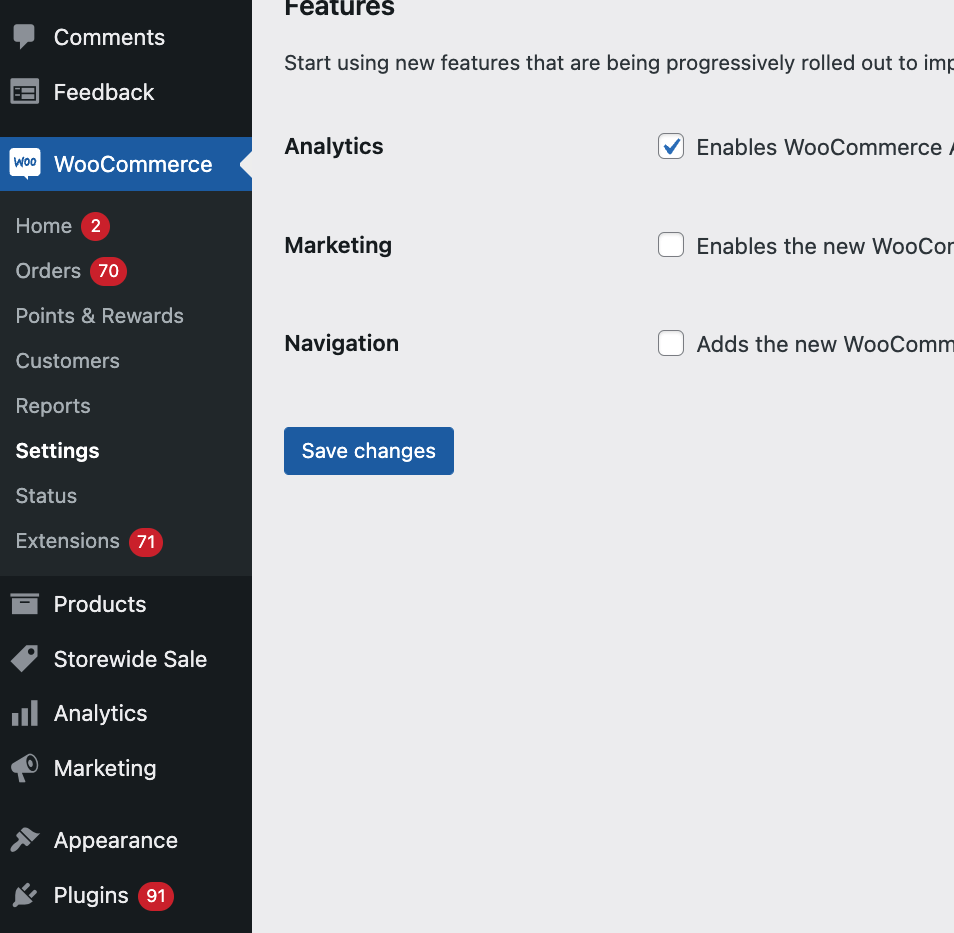954x933 pixels.
Task: Click the Home submenu item
Action: click(44, 226)
